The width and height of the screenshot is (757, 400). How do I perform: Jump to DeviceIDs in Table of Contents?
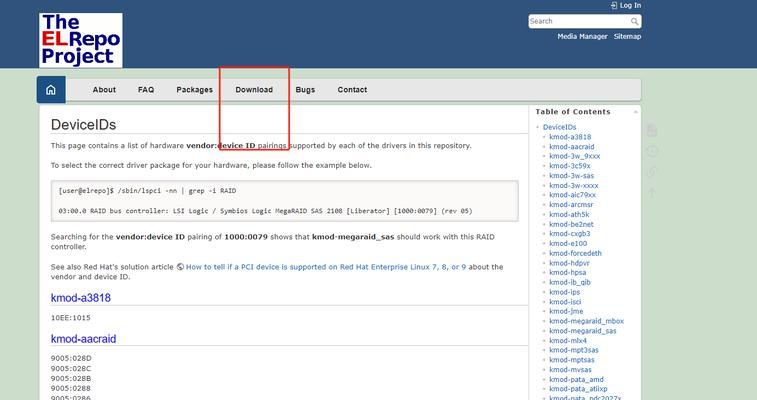(x=560, y=127)
